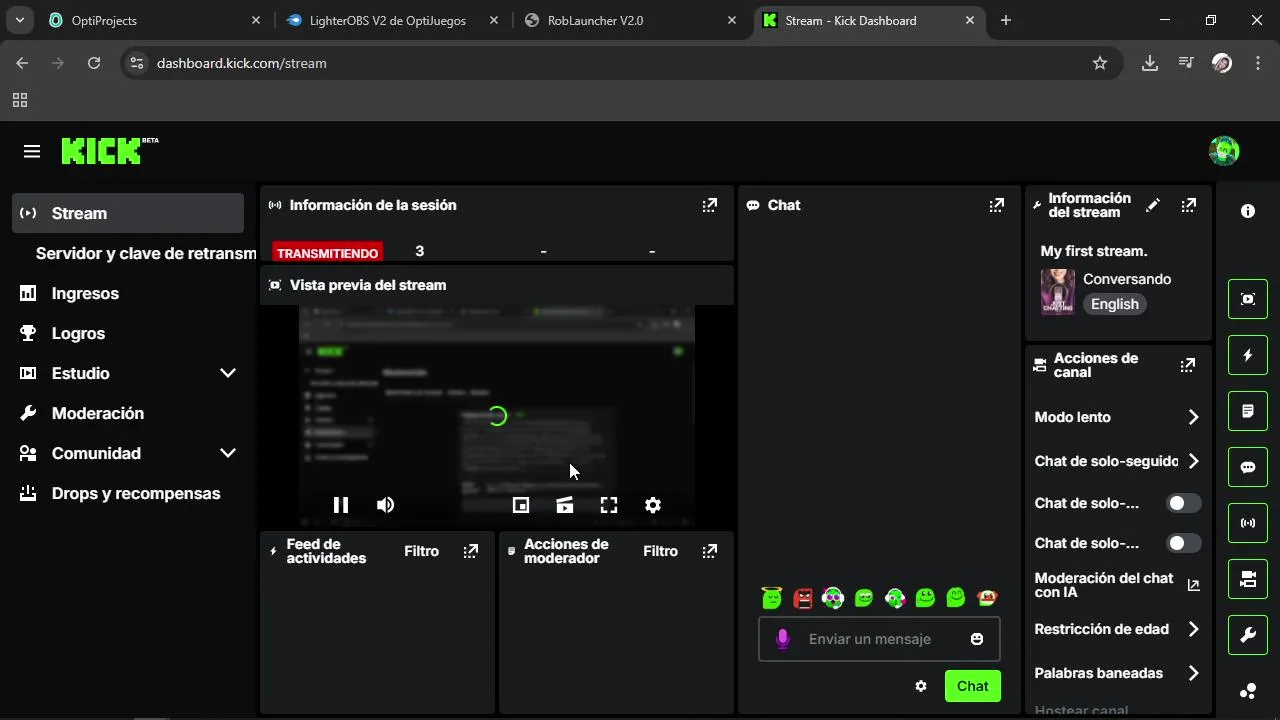Click the English language tag
The width and height of the screenshot is (1280, 720).
(1115, 304)
